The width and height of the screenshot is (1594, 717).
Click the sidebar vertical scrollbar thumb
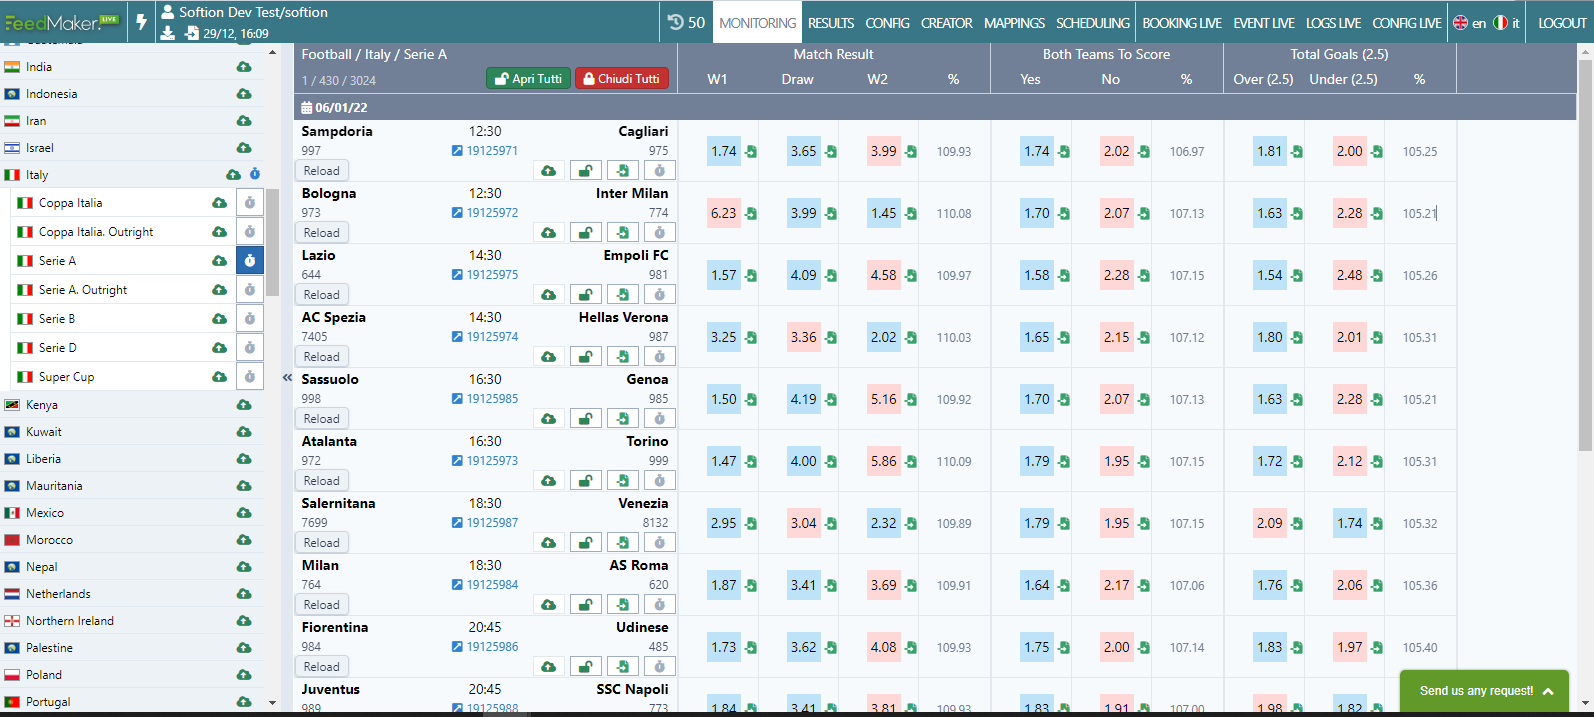click(272, 242)
